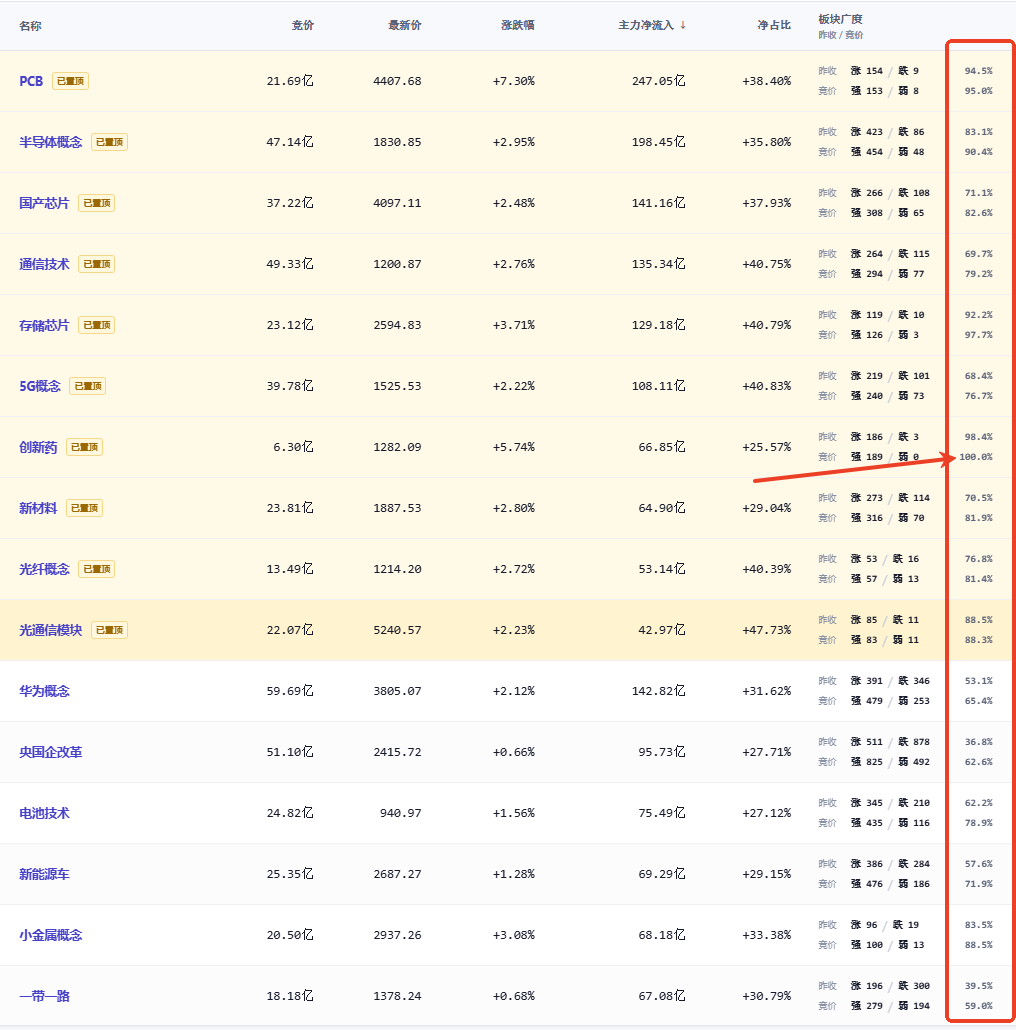
Task: Unpin 光通信模块 via its 已置顶 badge
Action: click(109, 630)
